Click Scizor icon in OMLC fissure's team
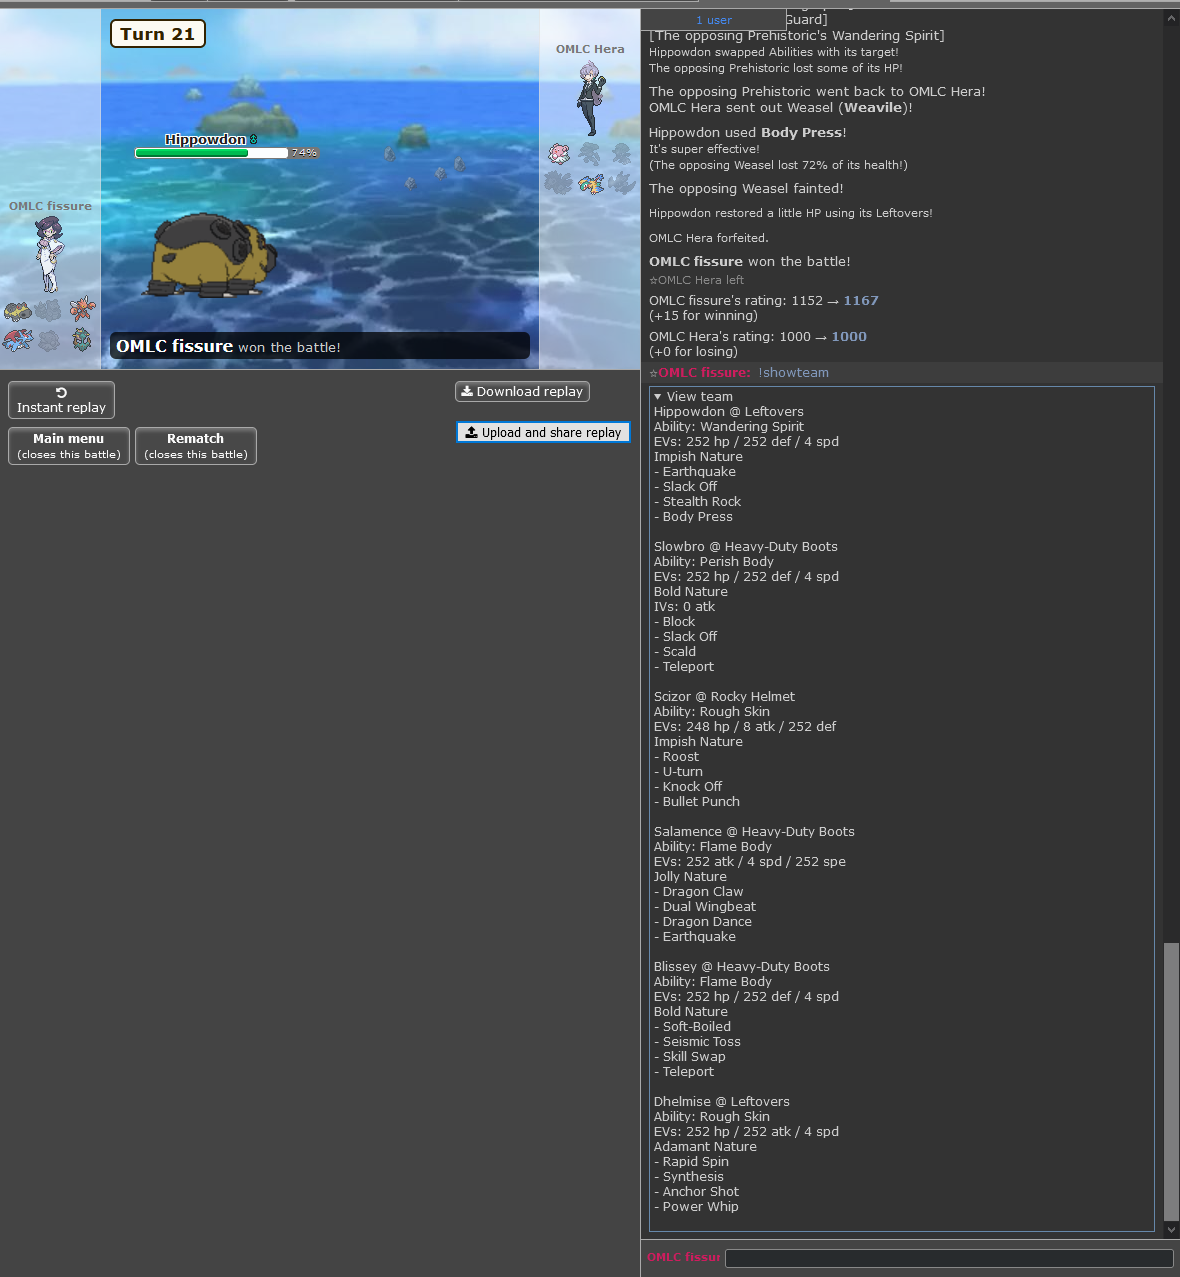Screen dimensions: 1180x1277 [82, 309]
